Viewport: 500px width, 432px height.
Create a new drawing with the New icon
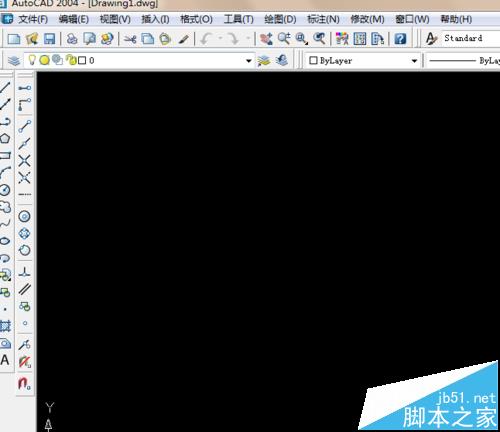tap(14, 39)
